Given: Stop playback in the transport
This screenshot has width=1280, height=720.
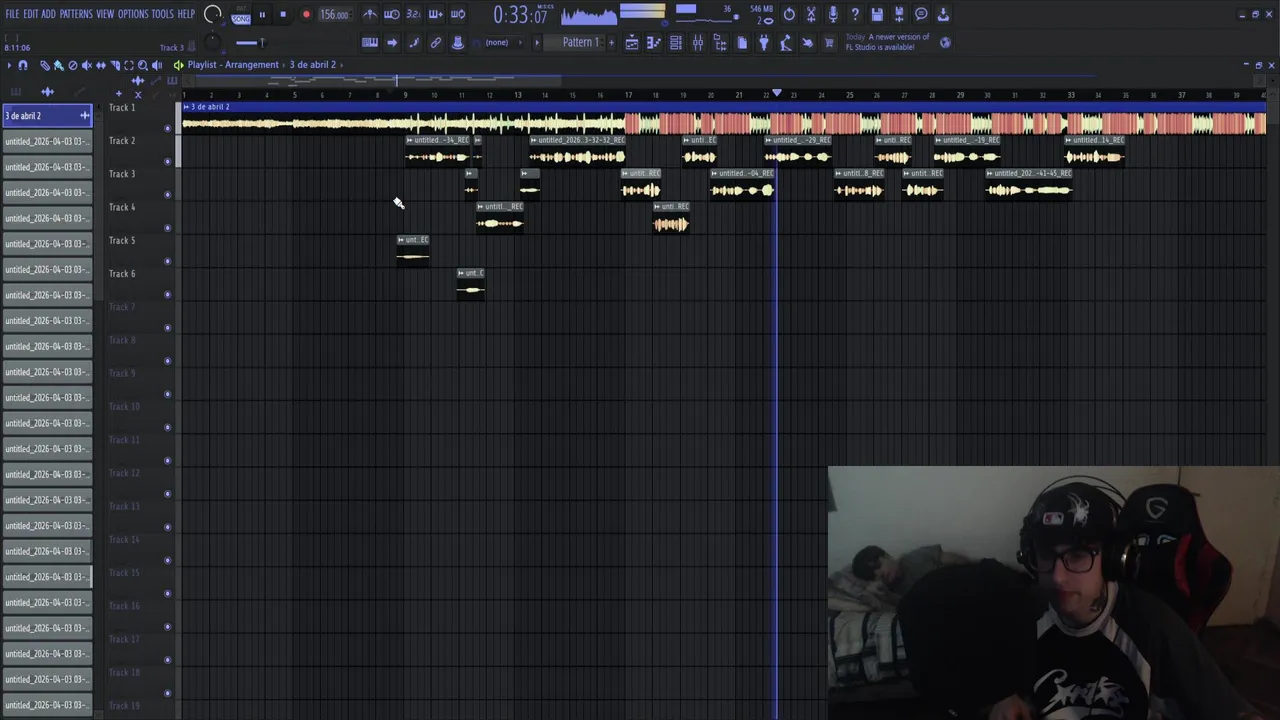Looking at the screenshot, I should 283,15.
